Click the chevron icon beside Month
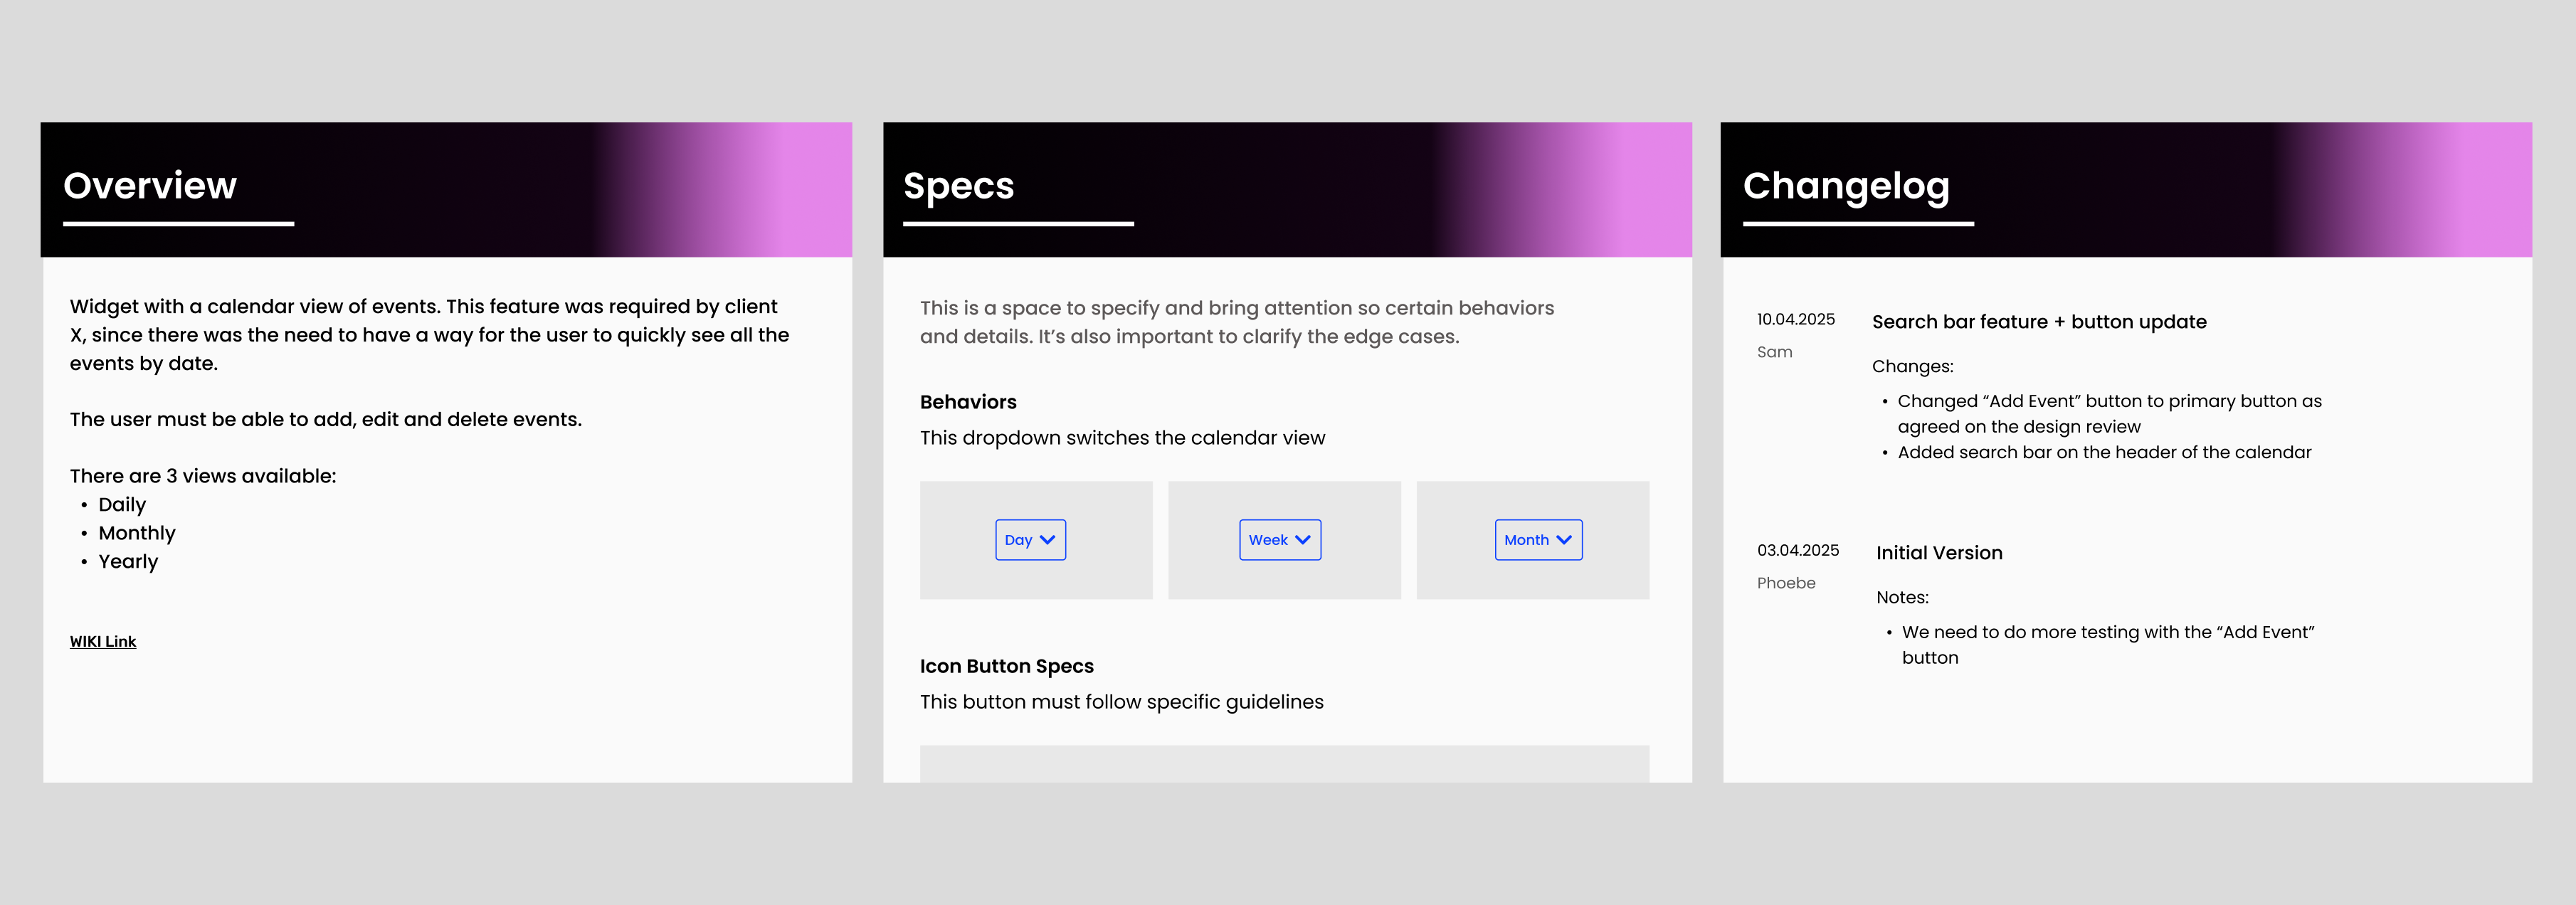The image size is (2576, 905). (1564, 540)
